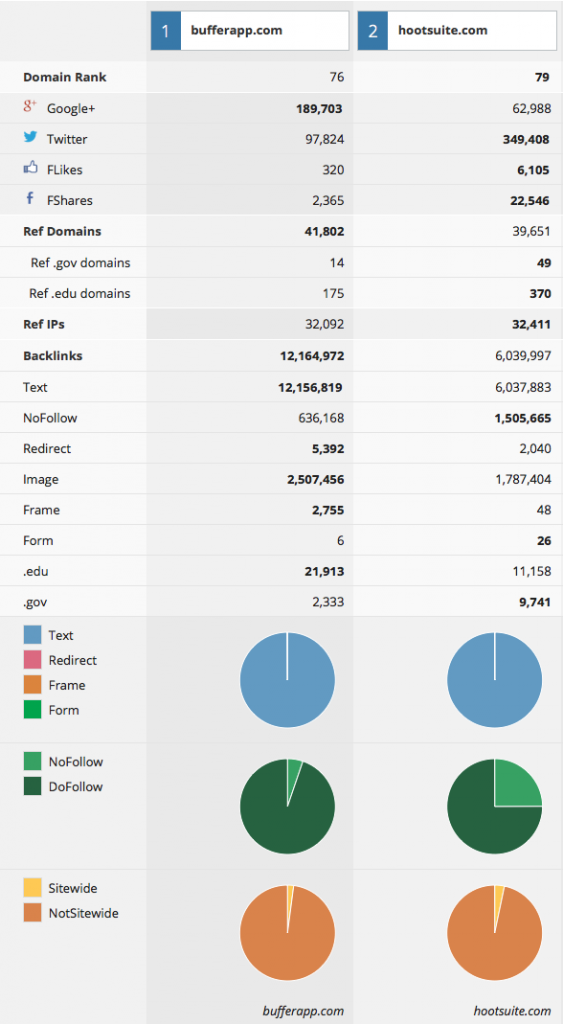
Task: Click the Domain Rank row label
Action: [65, 77]
